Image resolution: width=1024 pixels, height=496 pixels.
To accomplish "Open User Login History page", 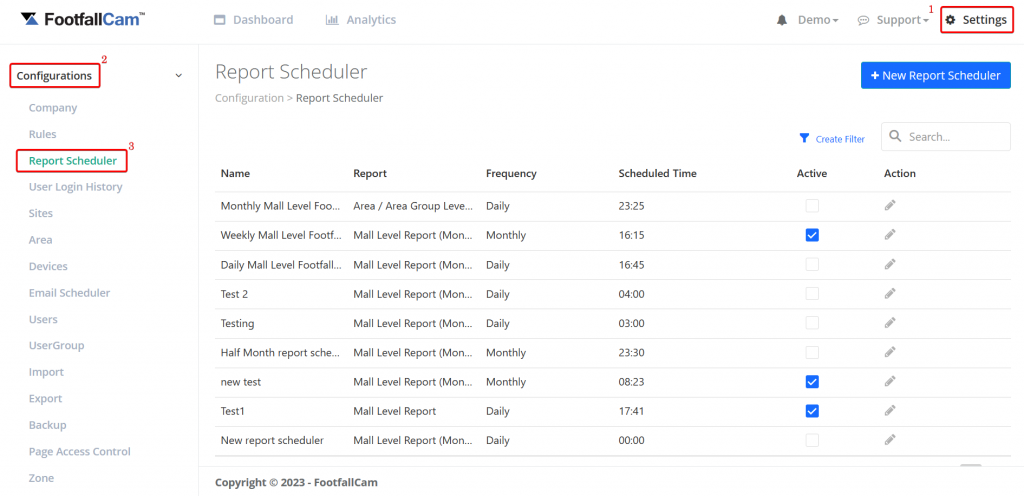I will 76,187.
